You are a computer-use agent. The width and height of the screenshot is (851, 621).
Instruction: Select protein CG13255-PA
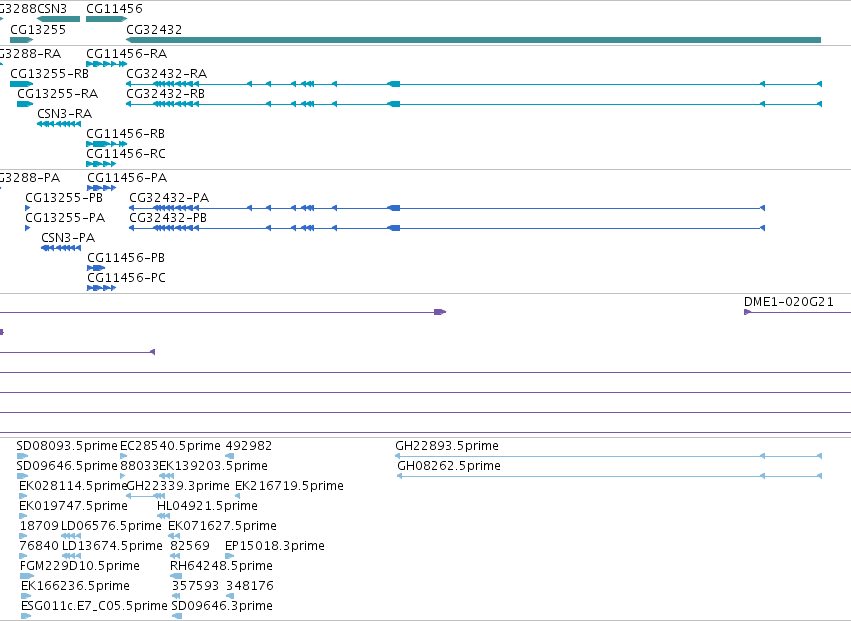click(28, 229)
